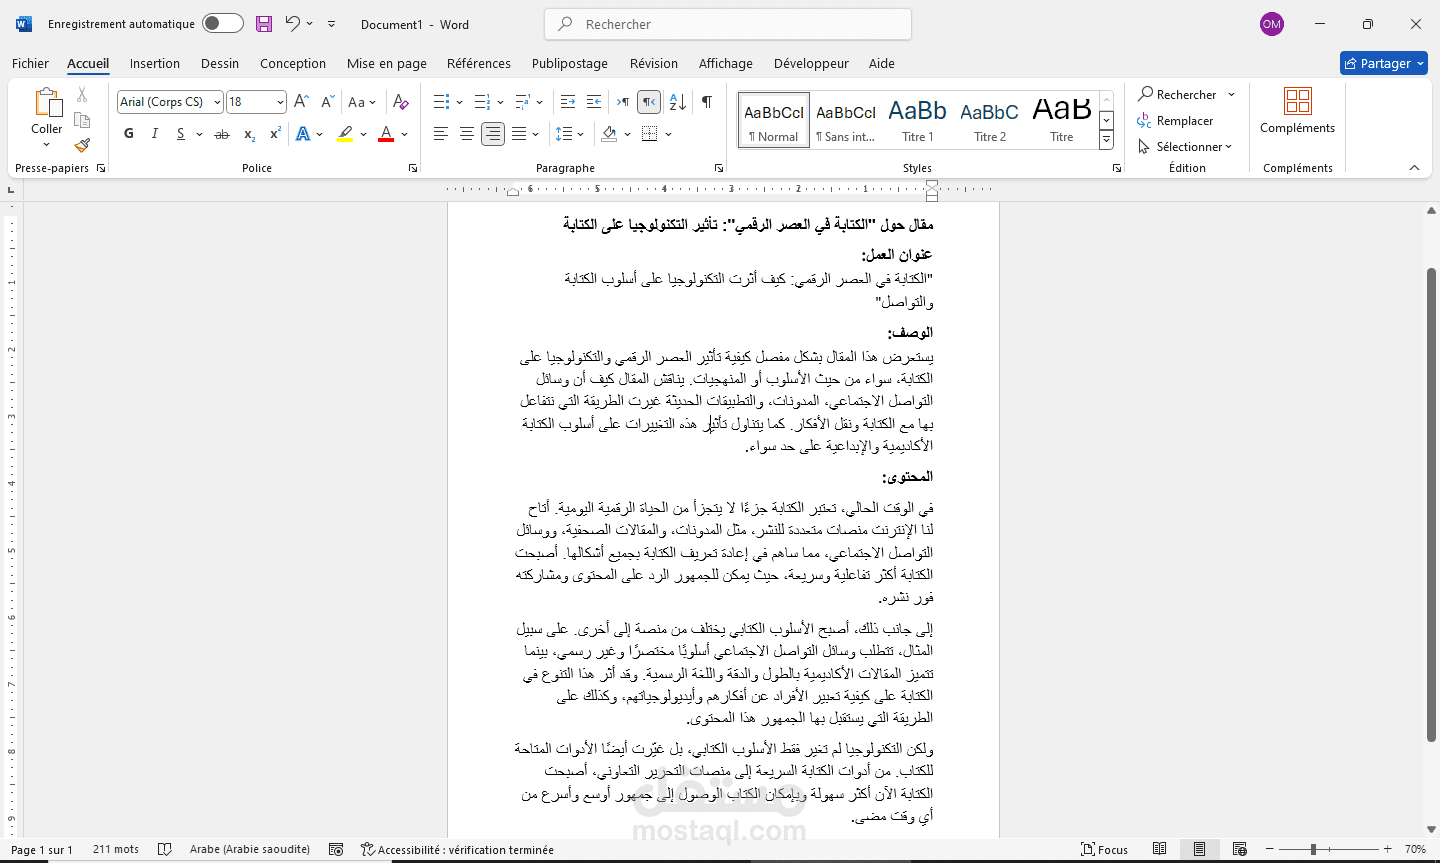Expand bullet list options arrow
This screenshot has width=1440, height=863.
click(459, 102)
